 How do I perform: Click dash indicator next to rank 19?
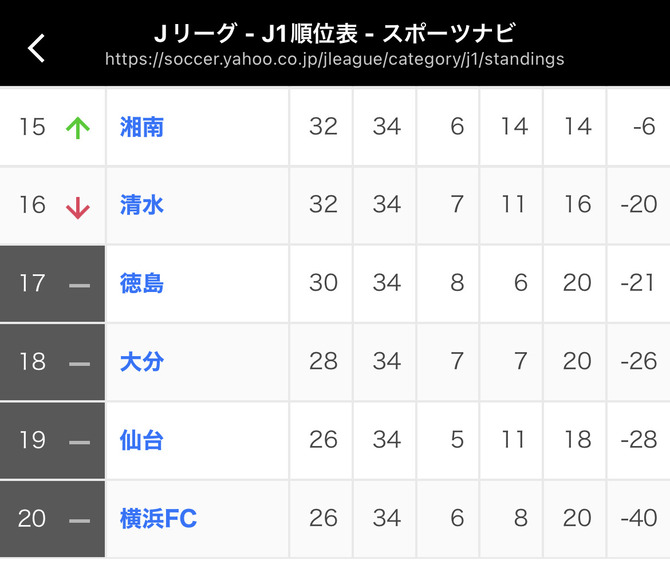point(79,443)
